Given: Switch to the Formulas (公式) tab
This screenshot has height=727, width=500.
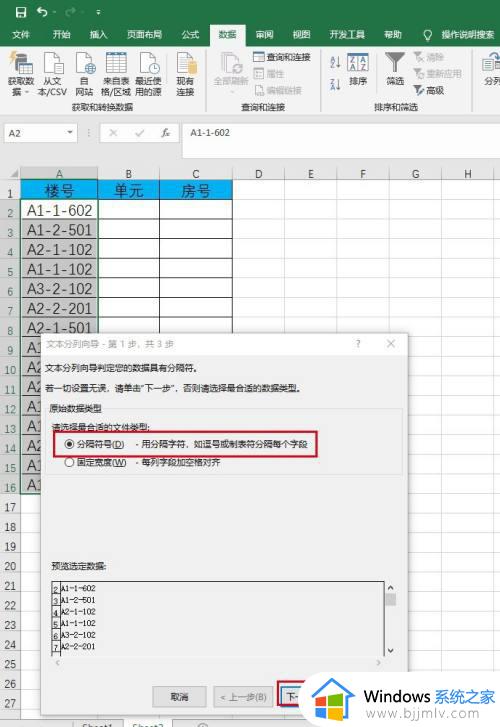Looking at the screenshot, I should pos(190,35).
